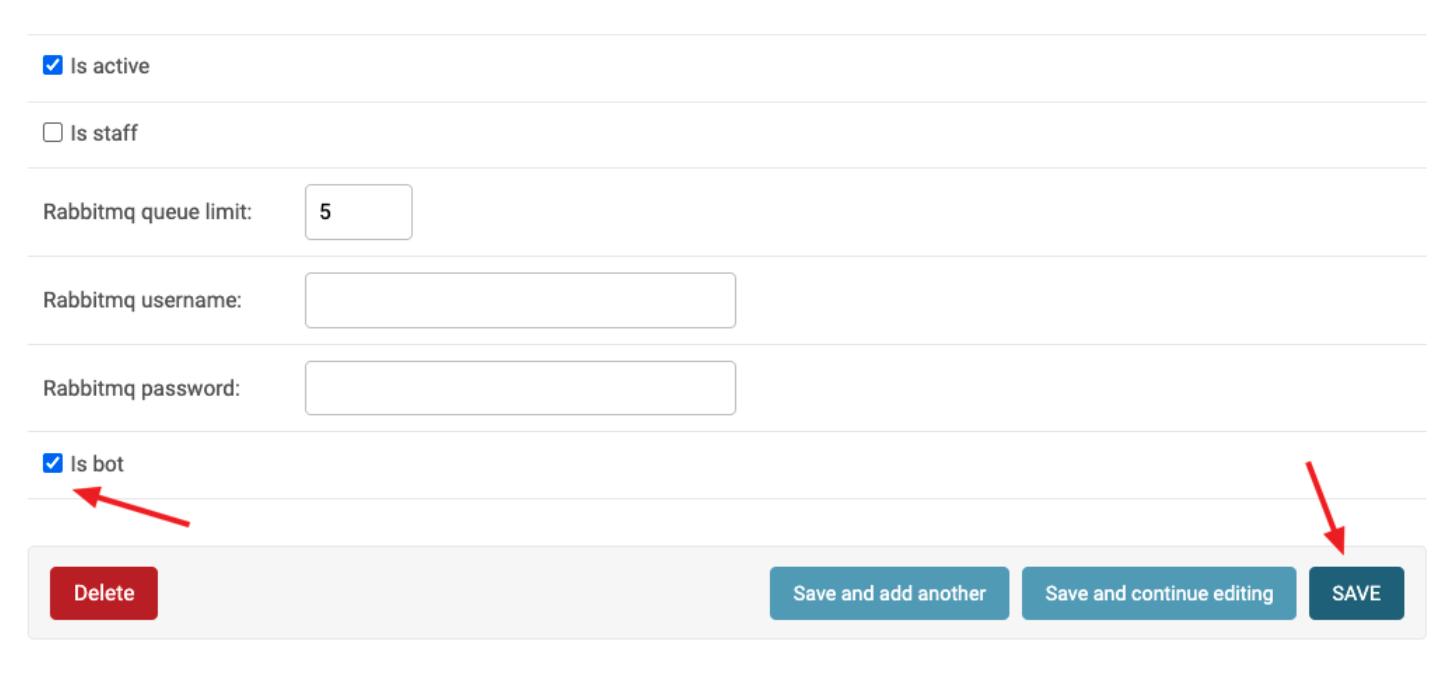Click the "Is staff" label text
The image size is (1438, 682).
tap(104, 133)
